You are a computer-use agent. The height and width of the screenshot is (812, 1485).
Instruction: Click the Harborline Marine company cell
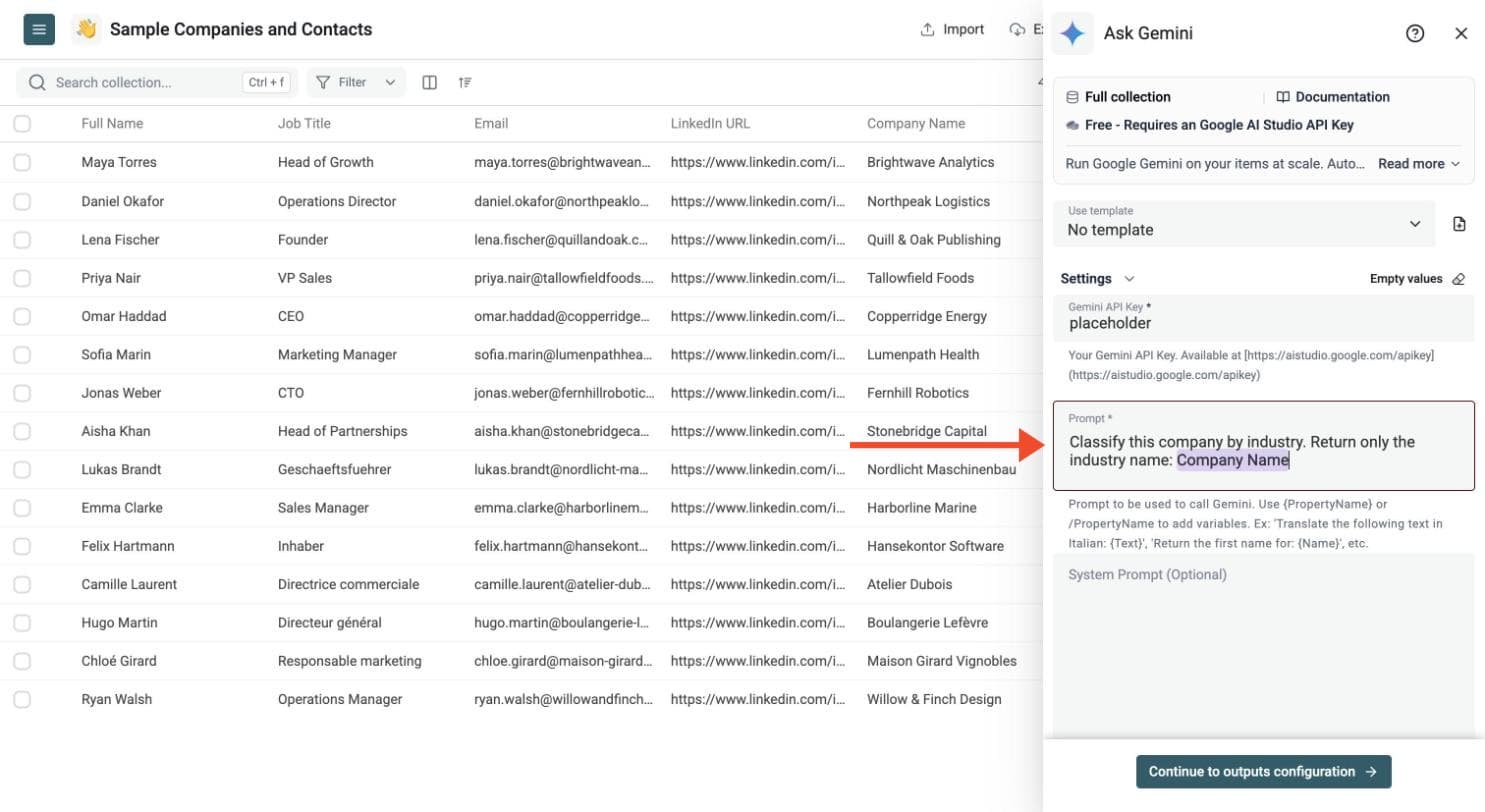pyautogui.click(x=922, y=508)
